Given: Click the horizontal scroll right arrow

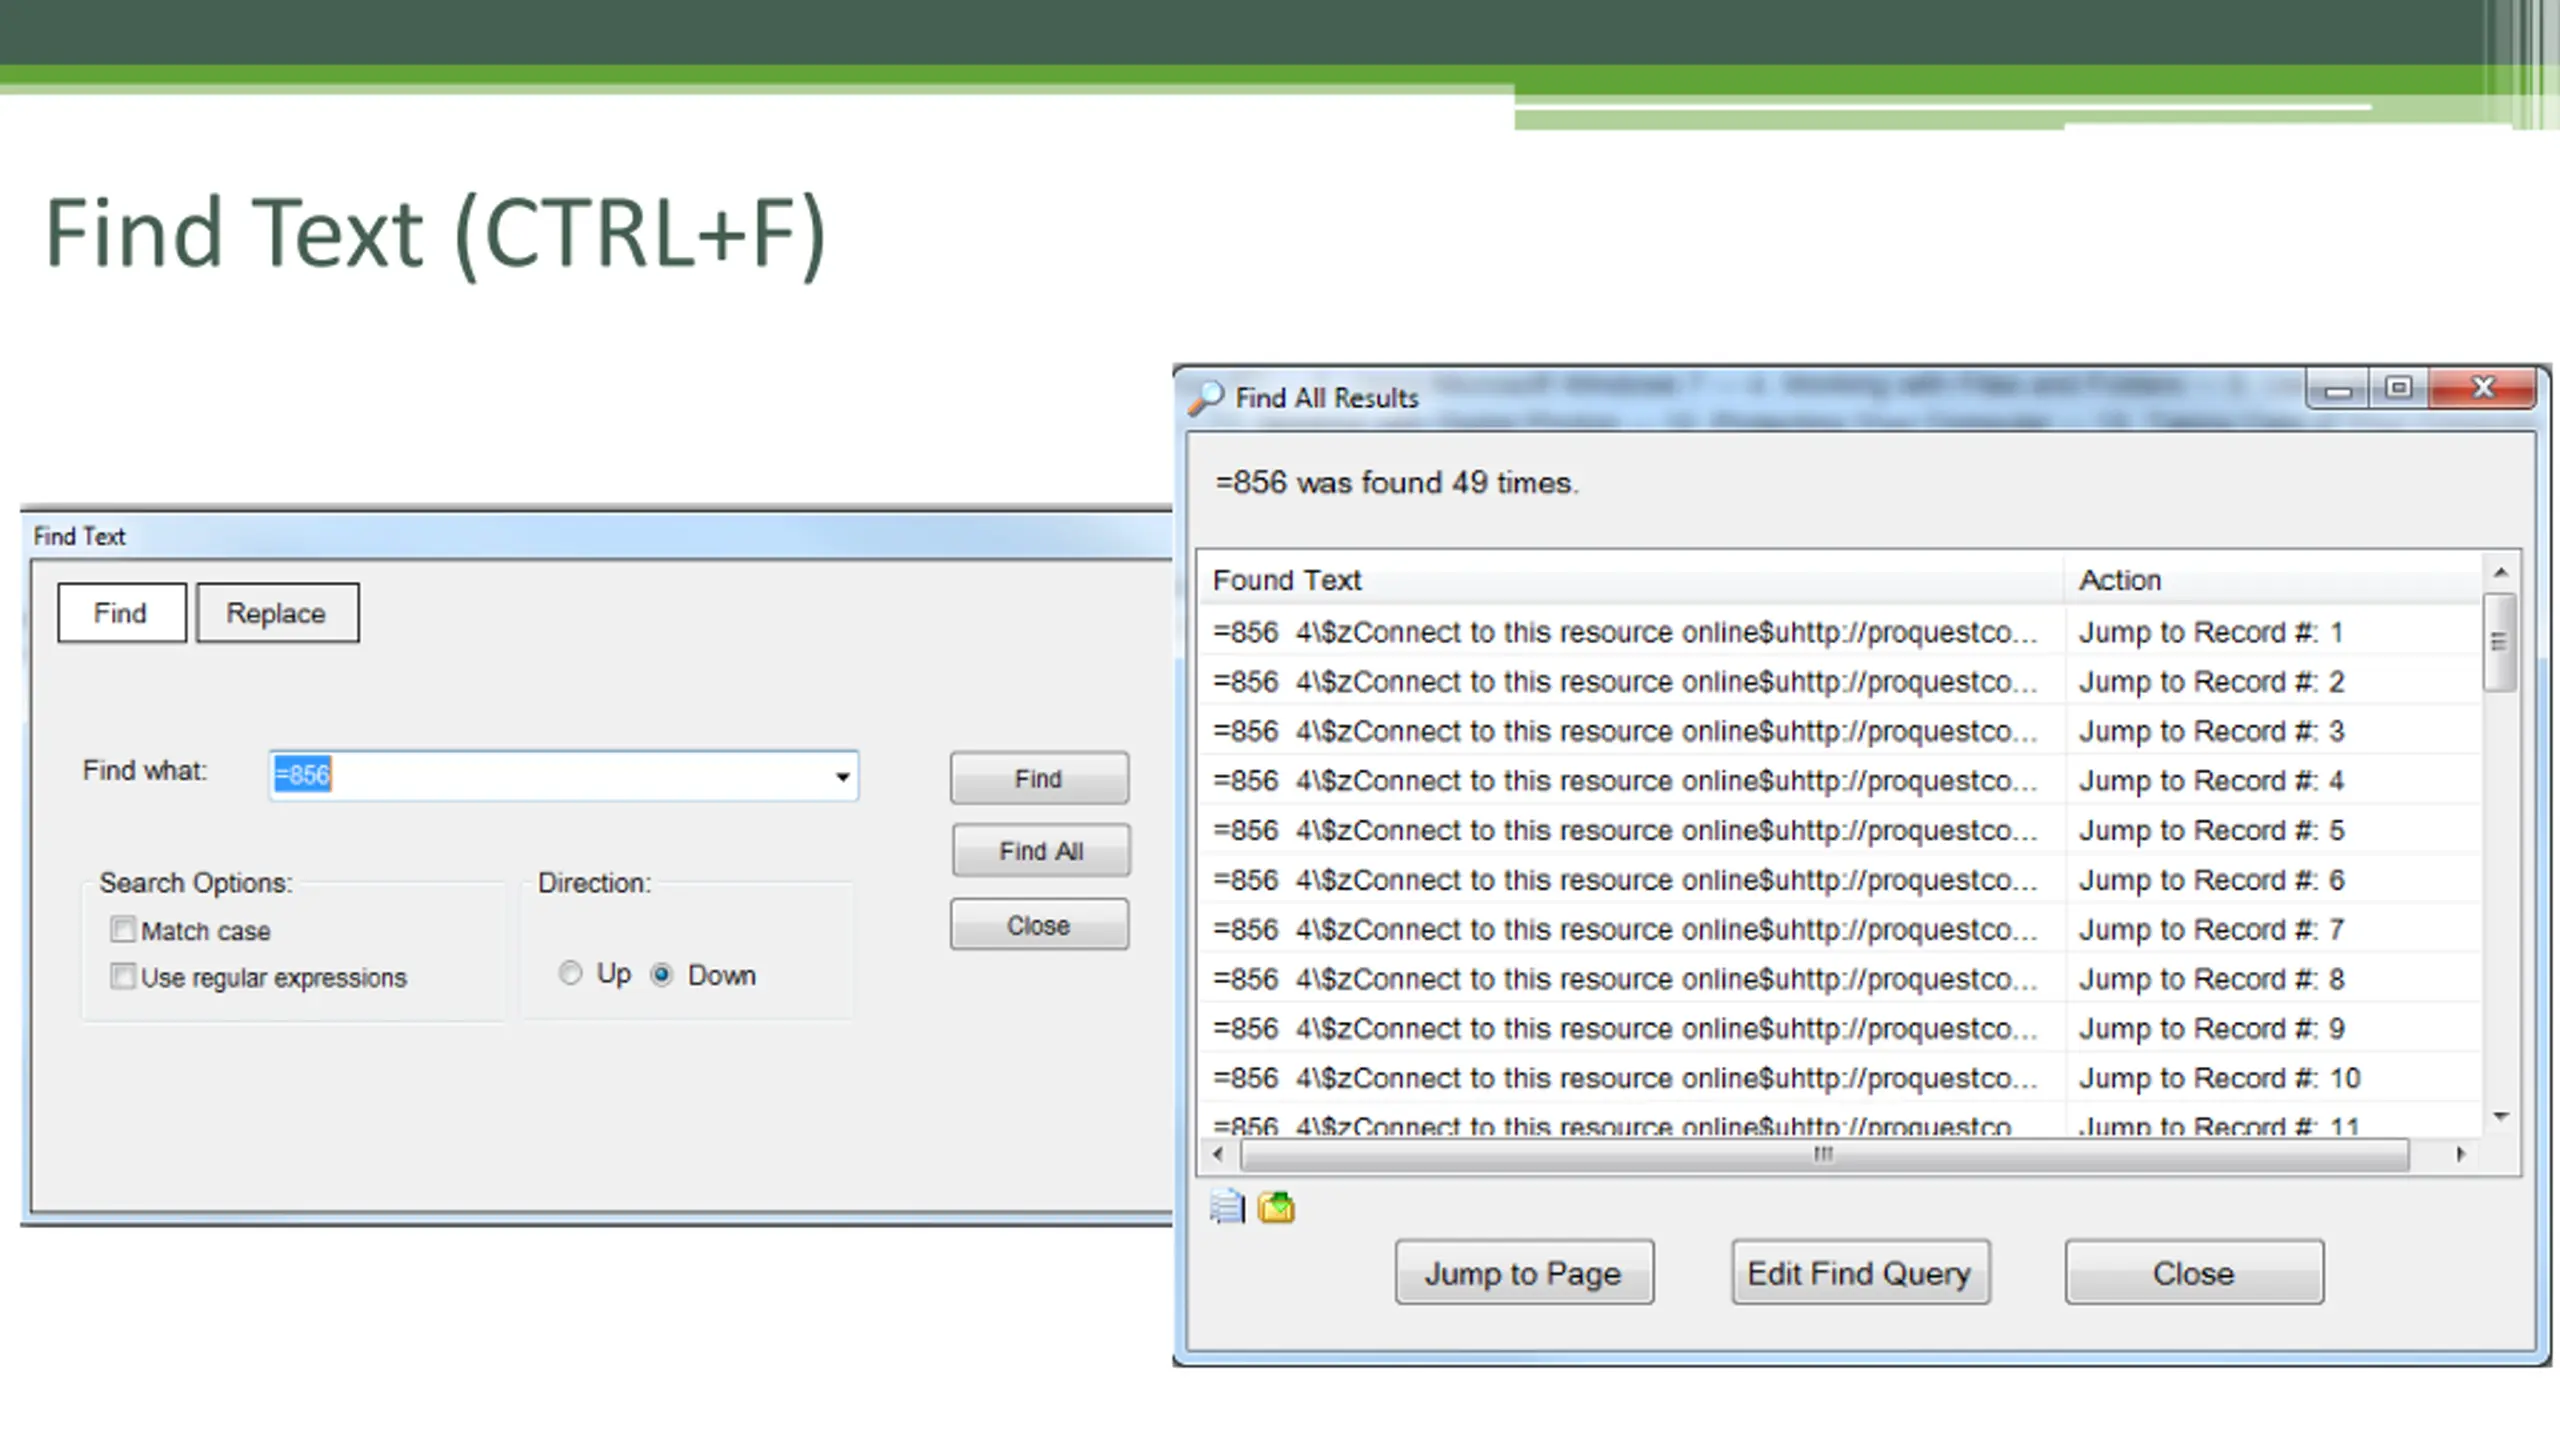Looking at the screenshot, I should (2460, 1155).
